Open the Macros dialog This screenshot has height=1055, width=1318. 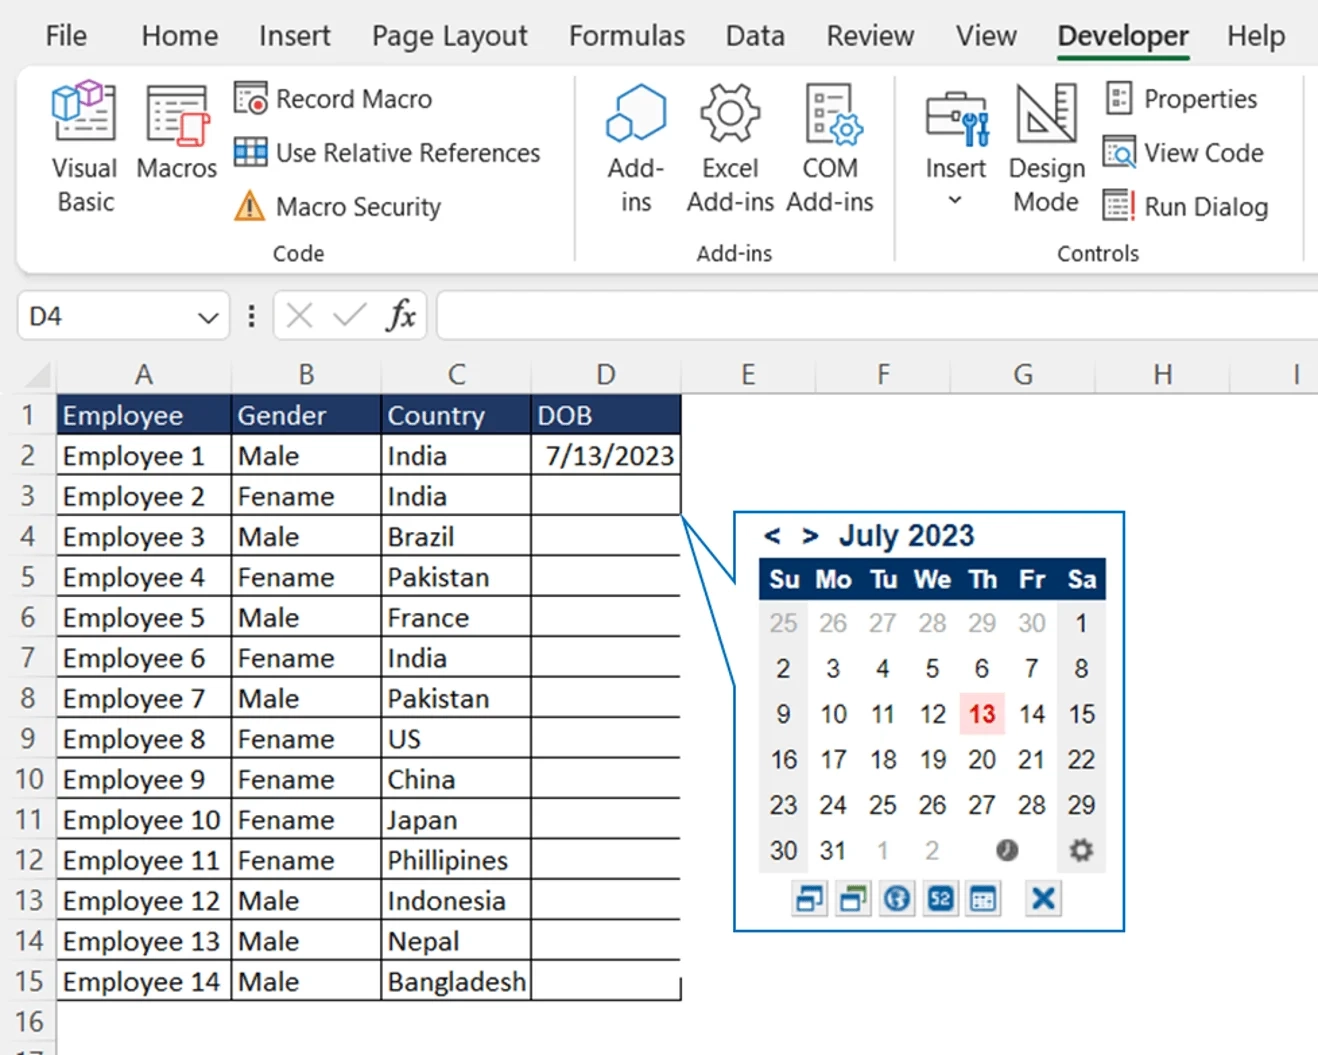pyautogui.click(x=177, y=132)
